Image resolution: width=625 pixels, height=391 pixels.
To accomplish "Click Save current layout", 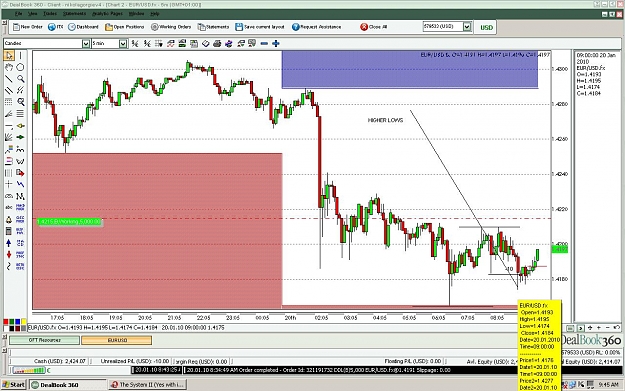I will (x=260, y=27).
